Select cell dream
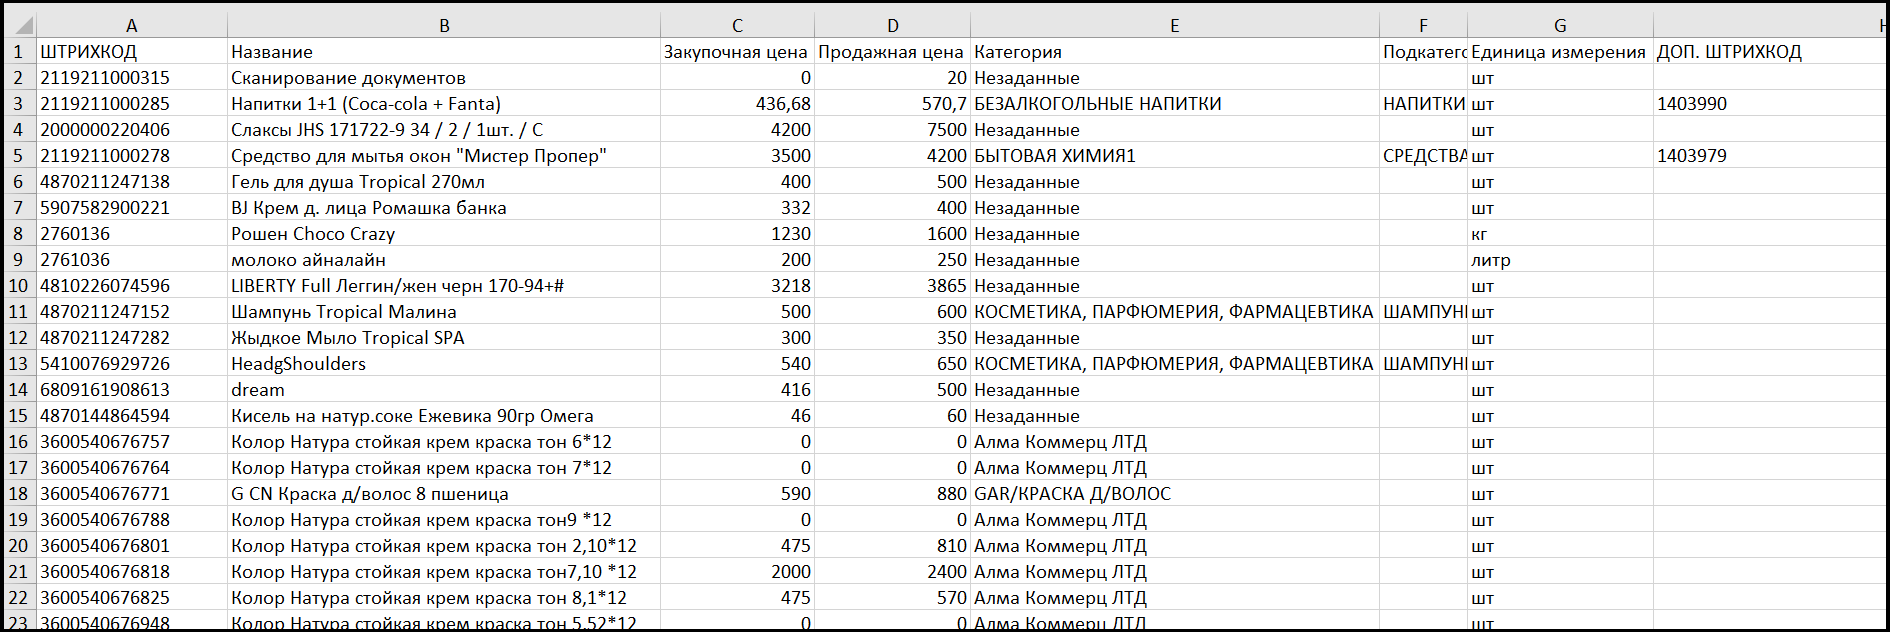This screenshot has width=1890, height=632. pyautogui.click(x=444, y=389)
